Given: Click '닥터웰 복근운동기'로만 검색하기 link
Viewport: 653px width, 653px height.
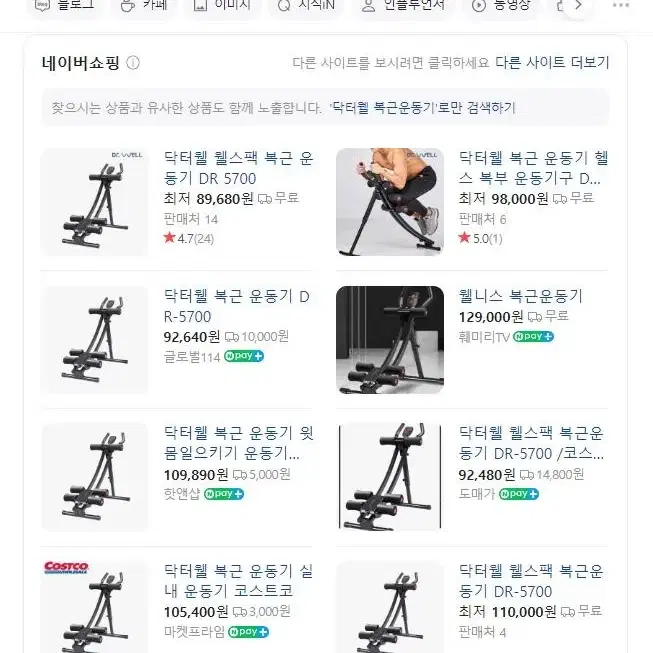Looking at the screenshot, I should pos(423,108).
